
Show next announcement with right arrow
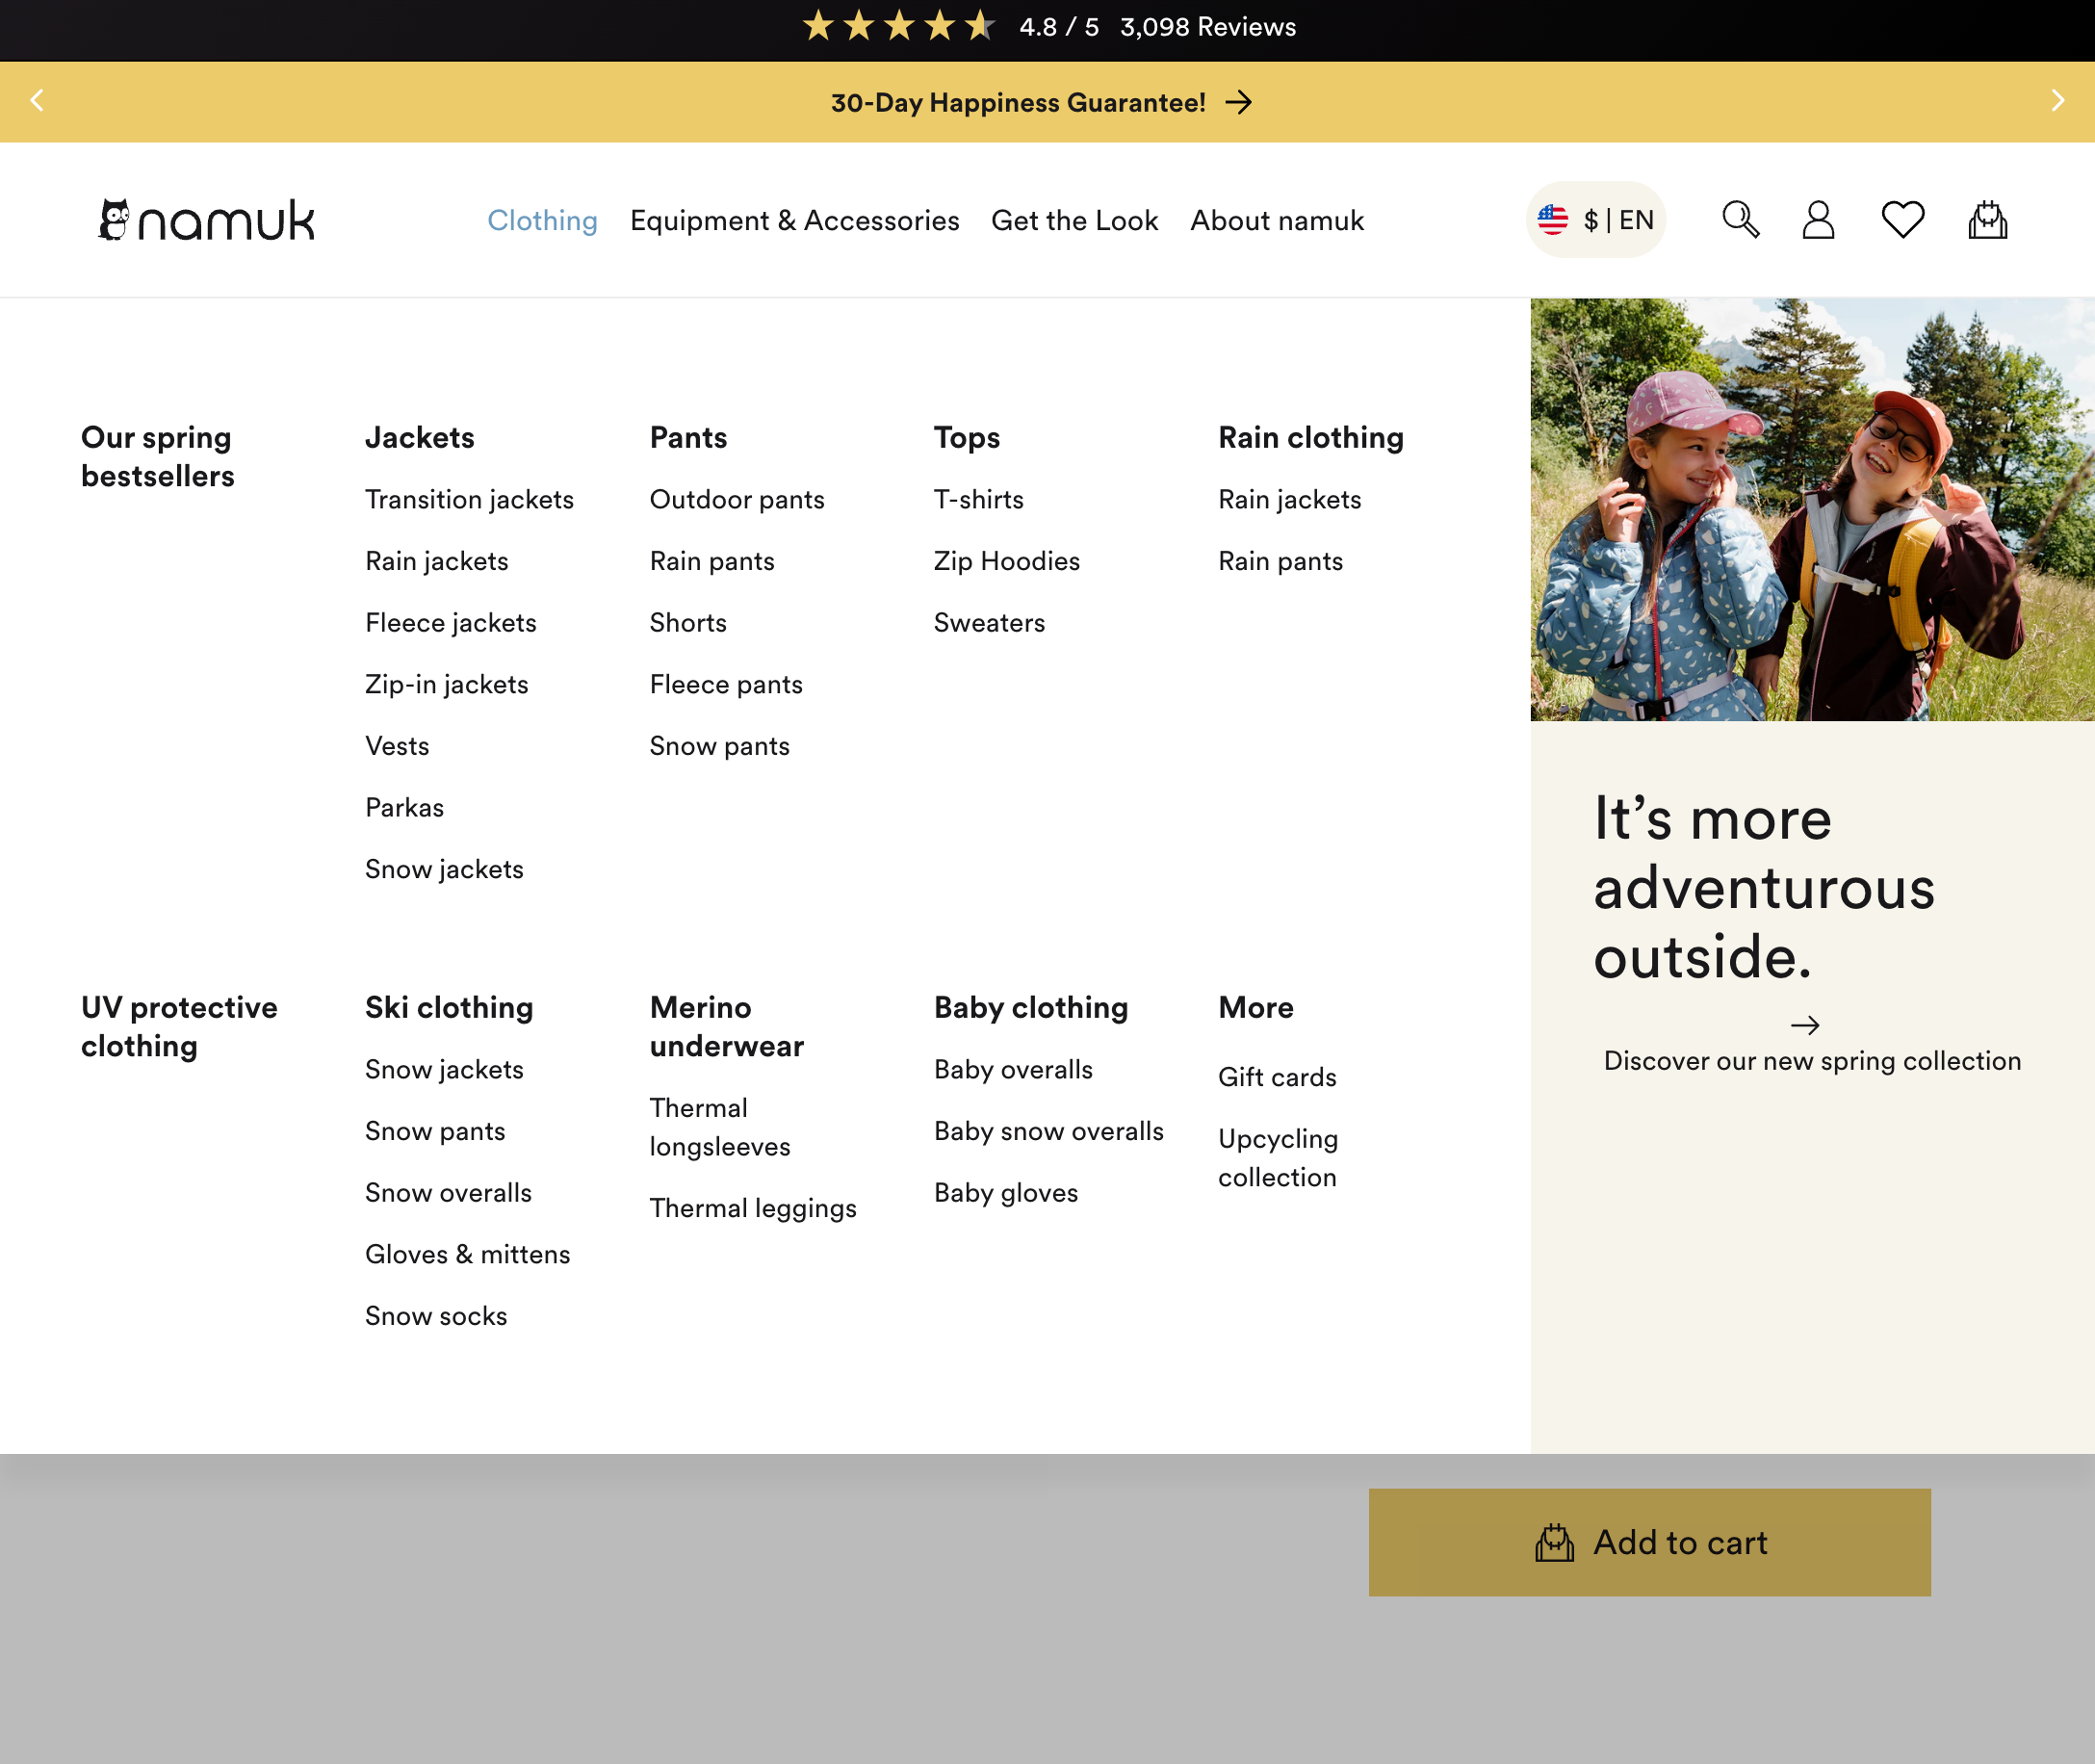point(2057,101)
